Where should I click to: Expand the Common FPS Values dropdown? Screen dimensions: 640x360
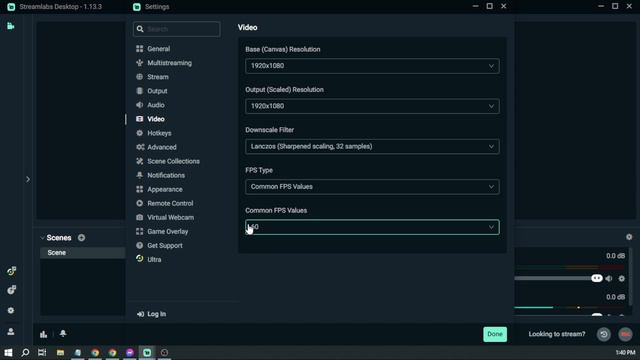click(372, 227)
